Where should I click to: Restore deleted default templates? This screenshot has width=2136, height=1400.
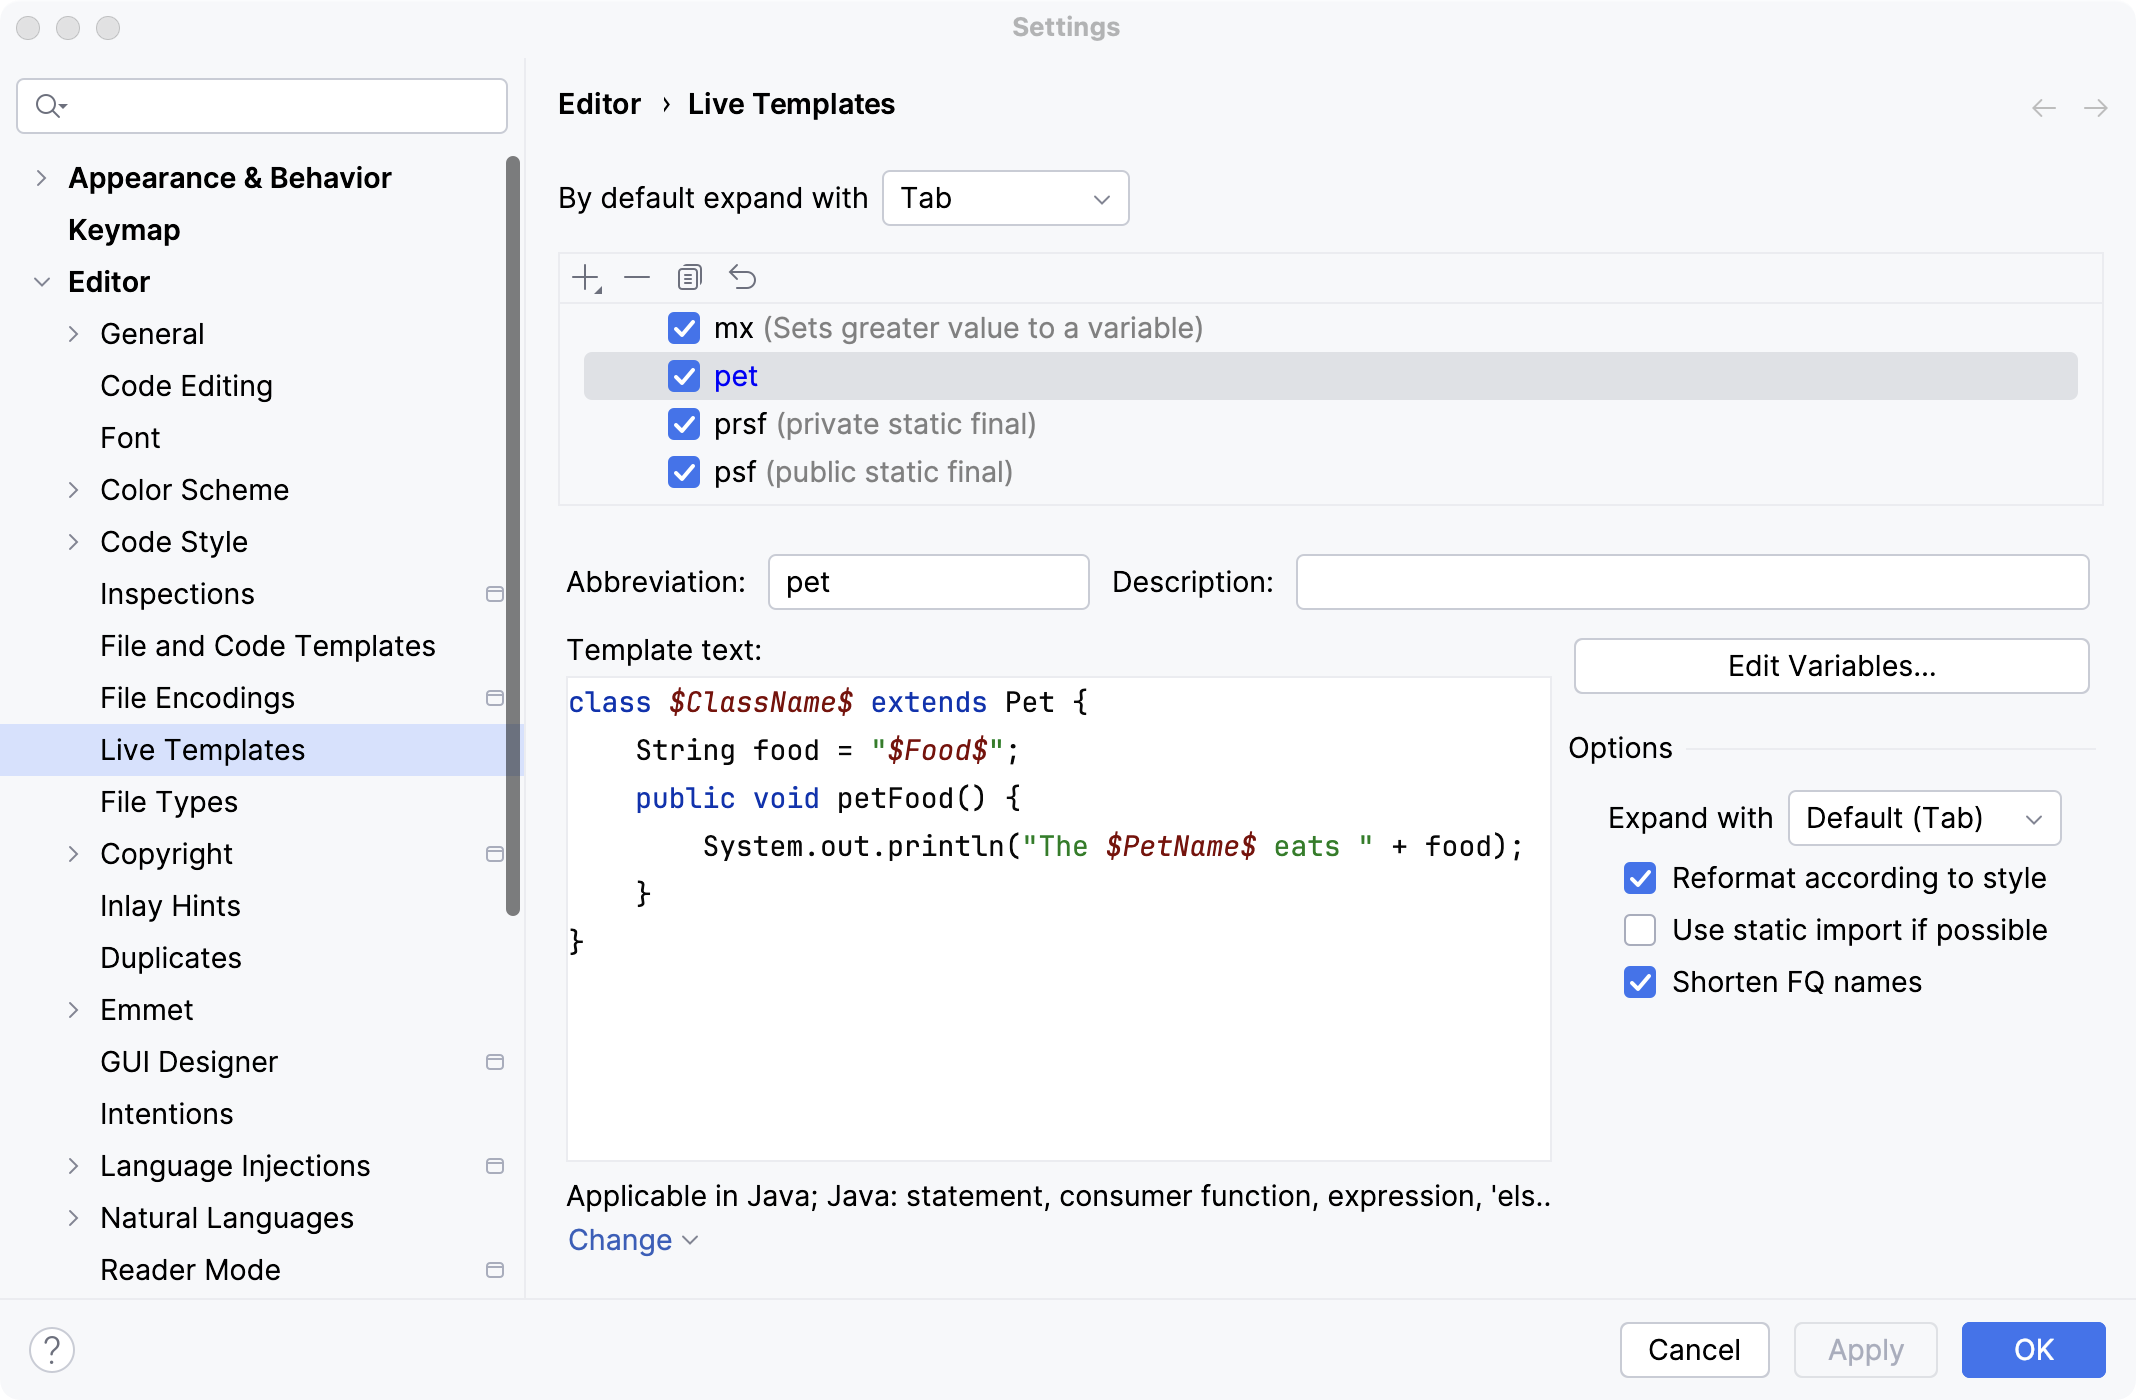coord(743,277)
